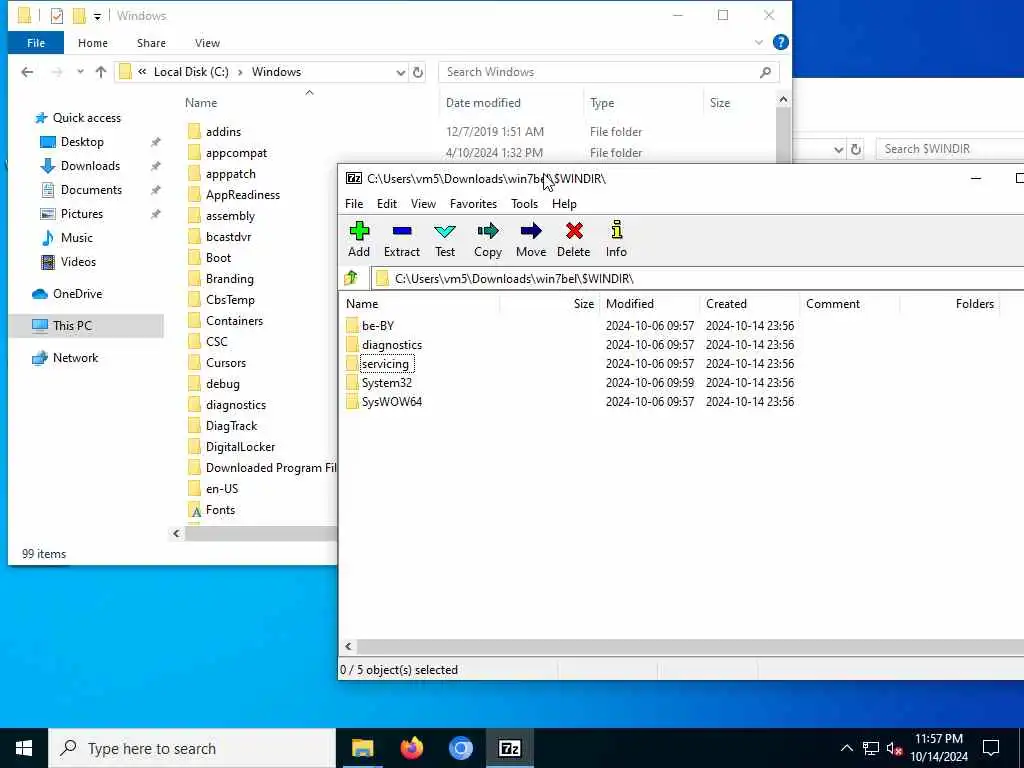Click the Explorer Up one level arrow
This screenshot has height=768, width=1024.
tap(101, 72)
